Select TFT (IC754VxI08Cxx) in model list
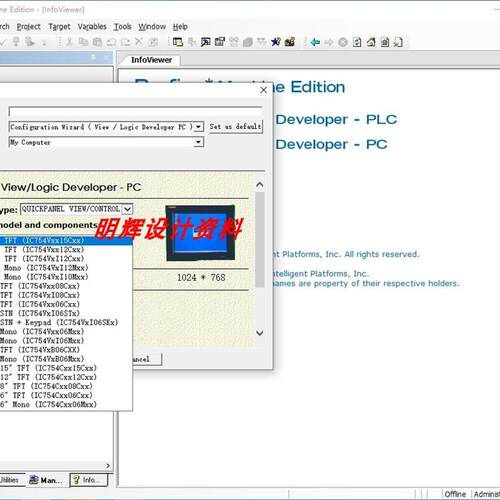The height and width of the screenshot is (500, 500). (66, 295)
